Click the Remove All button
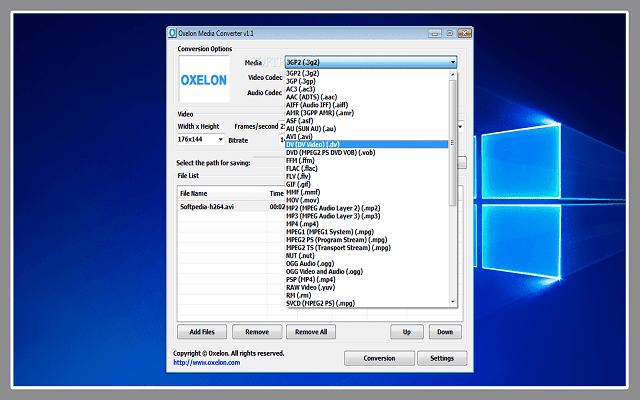Screen dimensions: 640x400 pos(311,331)
